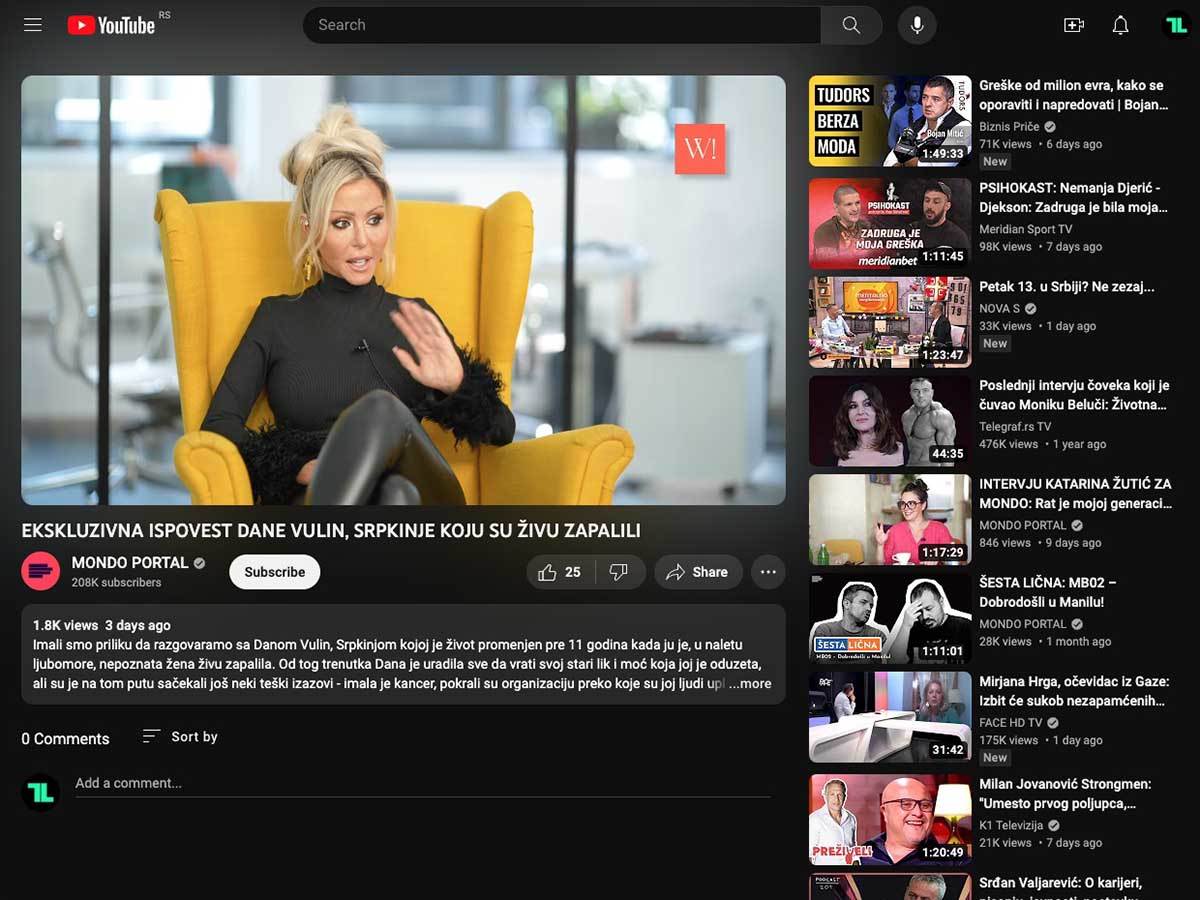
Task: Open the YouTube voice search microphone
Action: [916, 25]
